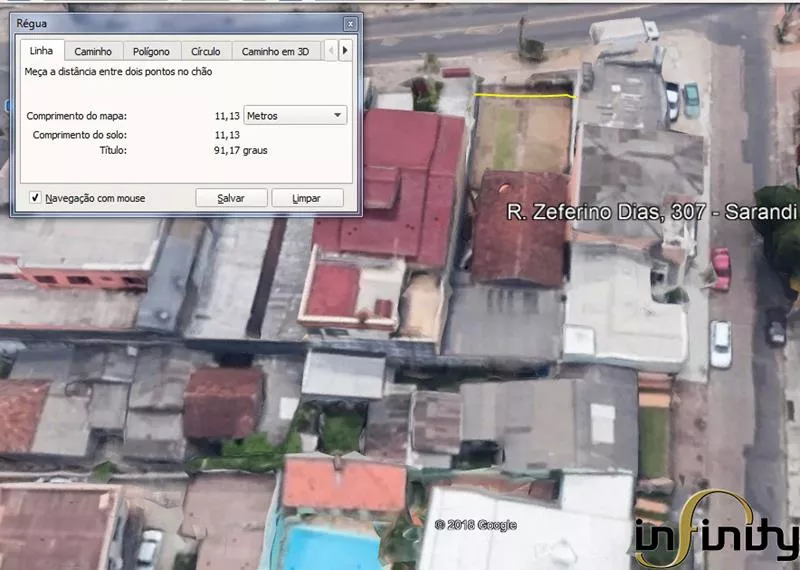The height and width of the screenshot is (570, 800).
Task: Click the red car on the street
Action: 721,269
